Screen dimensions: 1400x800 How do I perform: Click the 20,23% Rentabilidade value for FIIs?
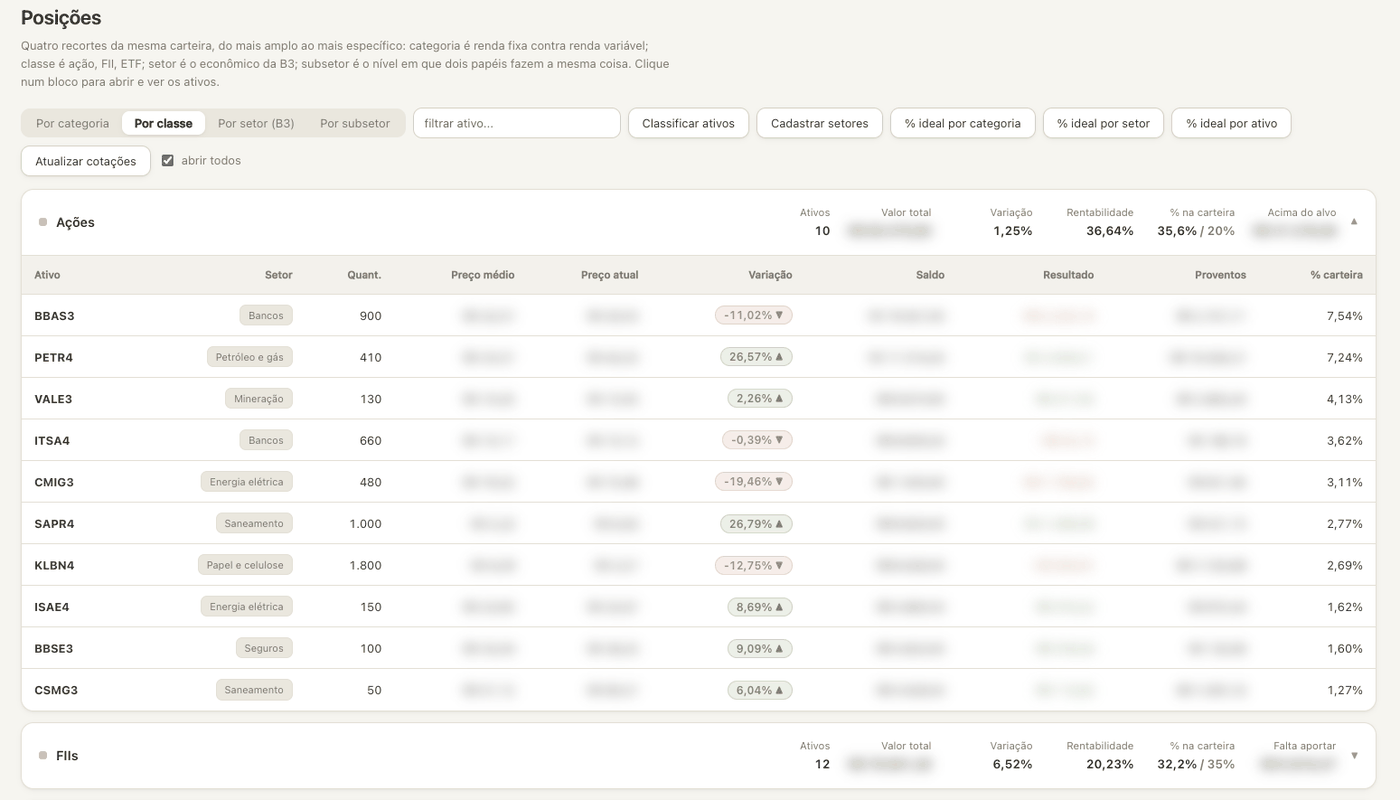click(x=1110, y=764)
